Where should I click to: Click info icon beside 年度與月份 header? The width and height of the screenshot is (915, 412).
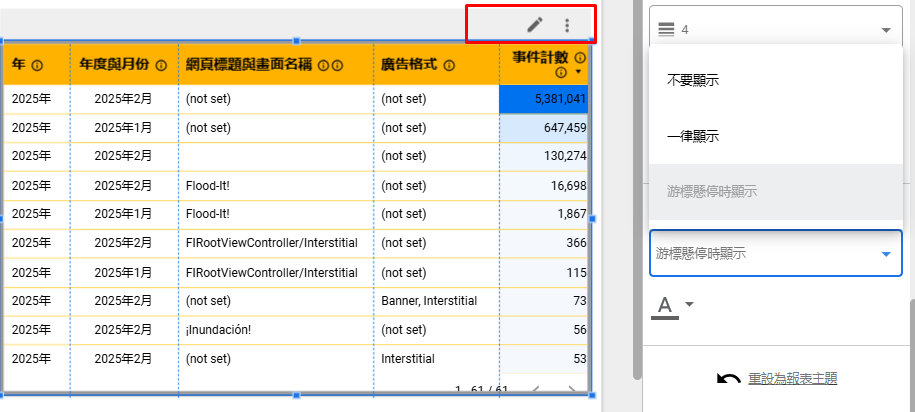pyautogui.click(x=161, y=65)
